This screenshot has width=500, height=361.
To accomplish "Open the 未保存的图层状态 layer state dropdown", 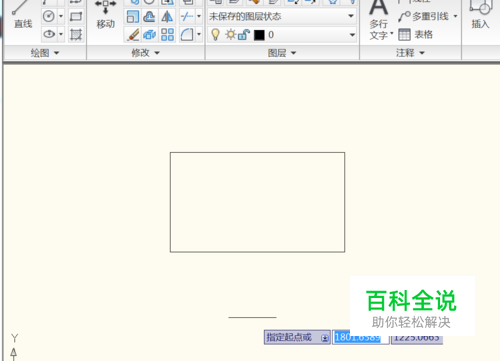I will pos(282,16).
